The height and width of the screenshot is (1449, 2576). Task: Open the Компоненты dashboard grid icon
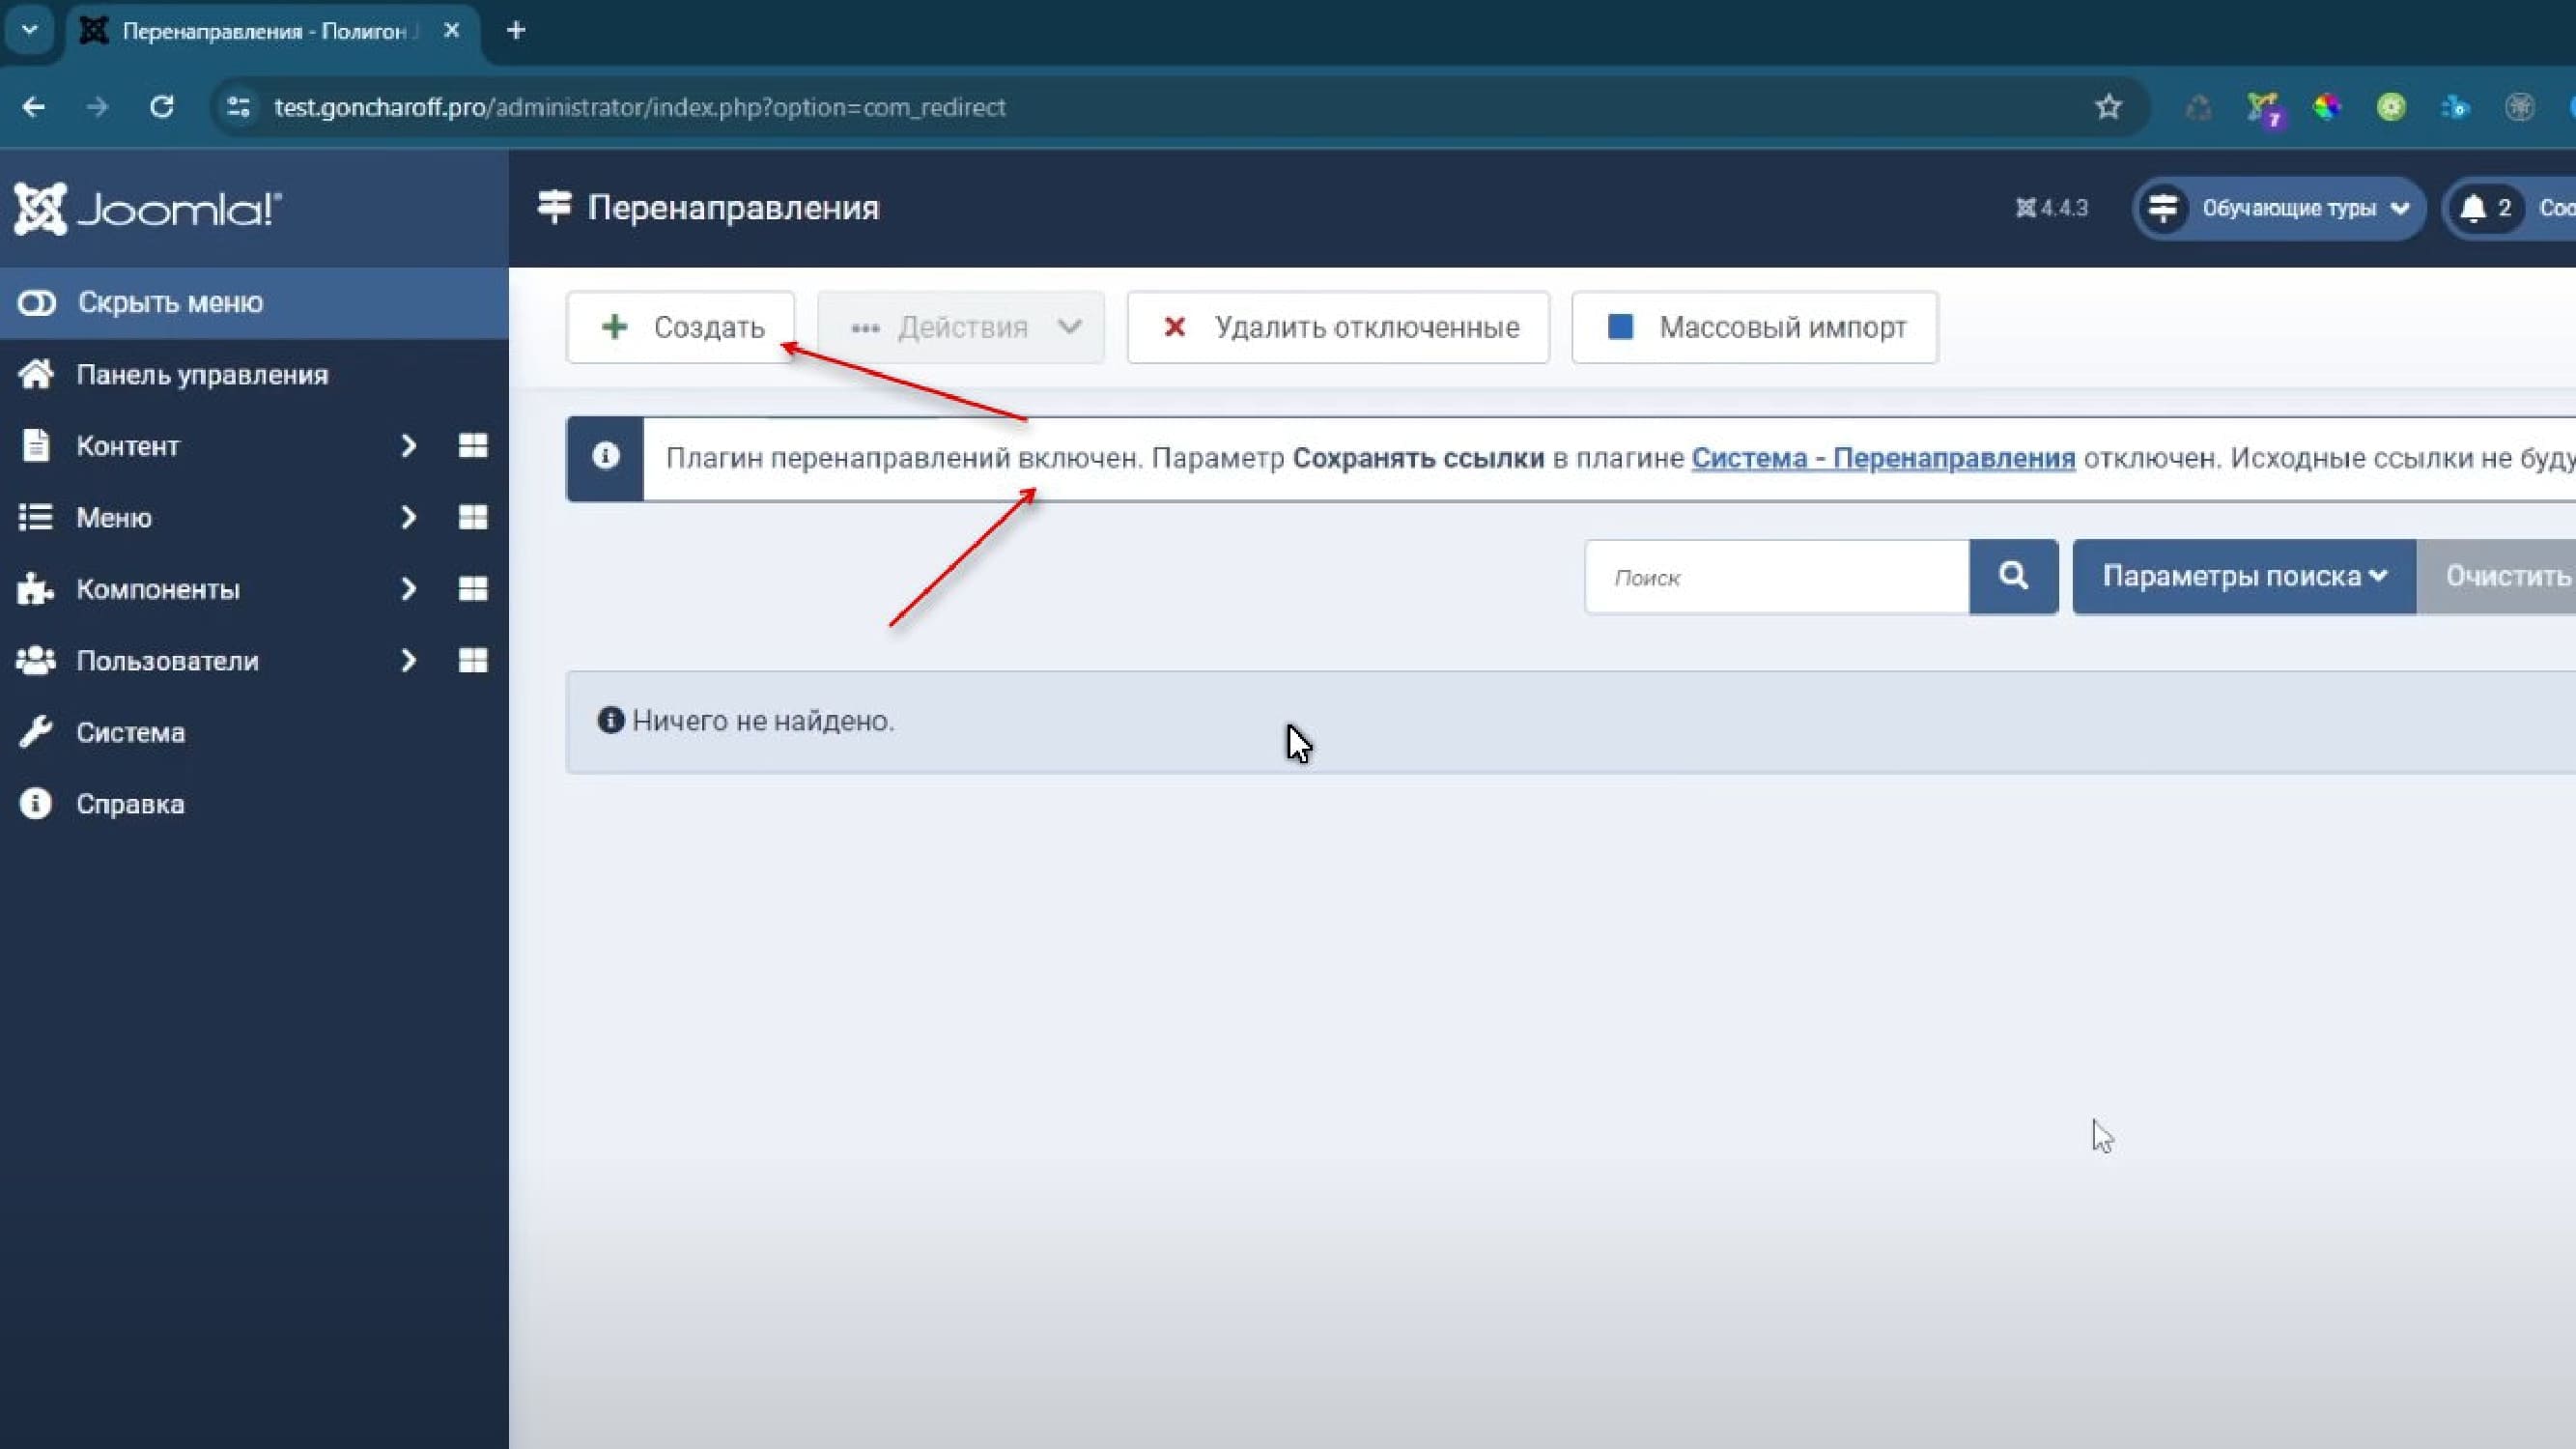click(473, 589)
